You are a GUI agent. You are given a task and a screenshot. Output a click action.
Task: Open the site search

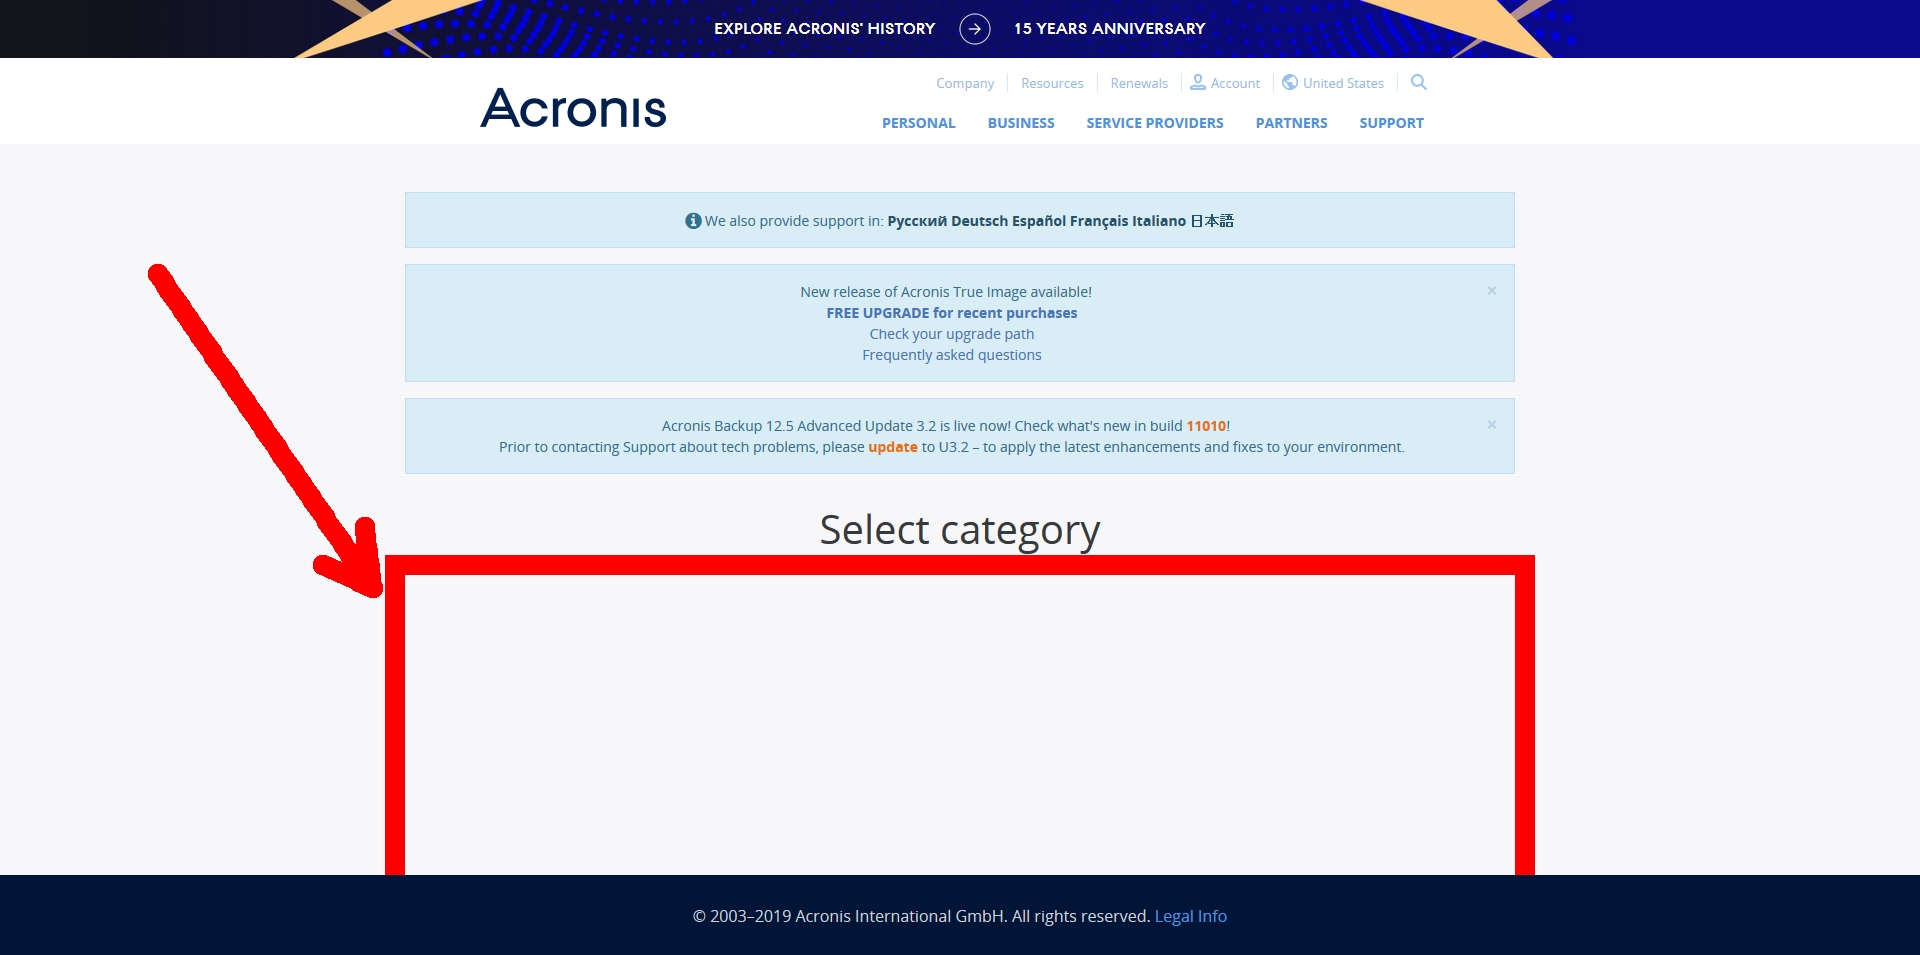(1418, 82)
